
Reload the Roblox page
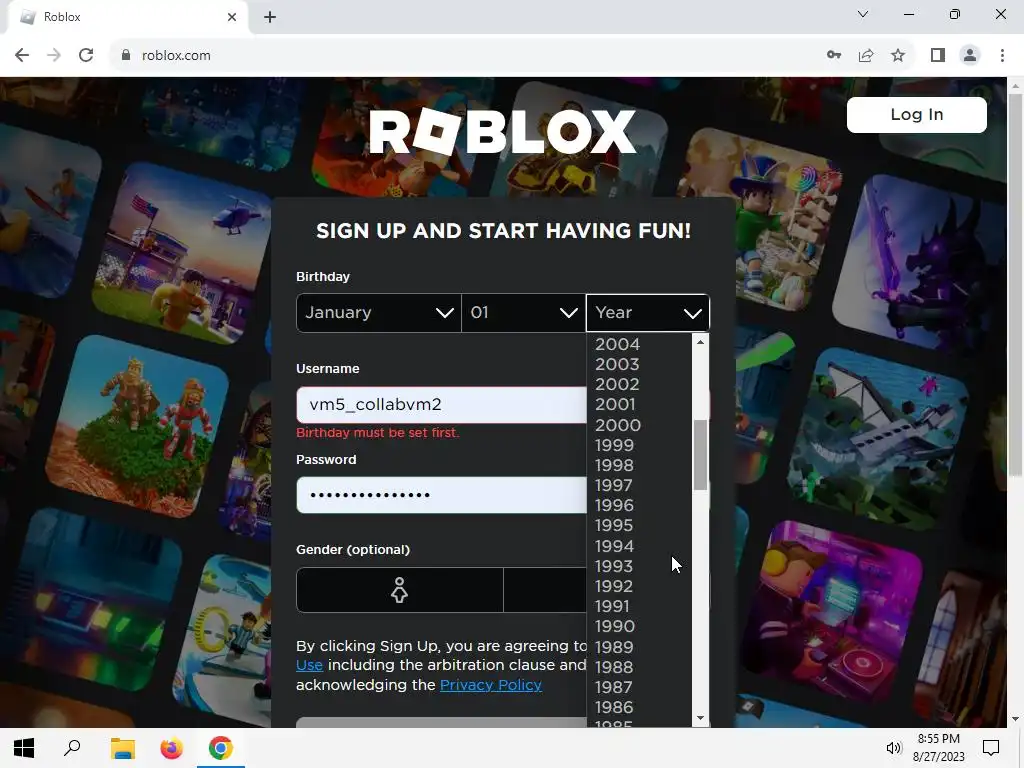pyautogui.click(x=86, y=56)
